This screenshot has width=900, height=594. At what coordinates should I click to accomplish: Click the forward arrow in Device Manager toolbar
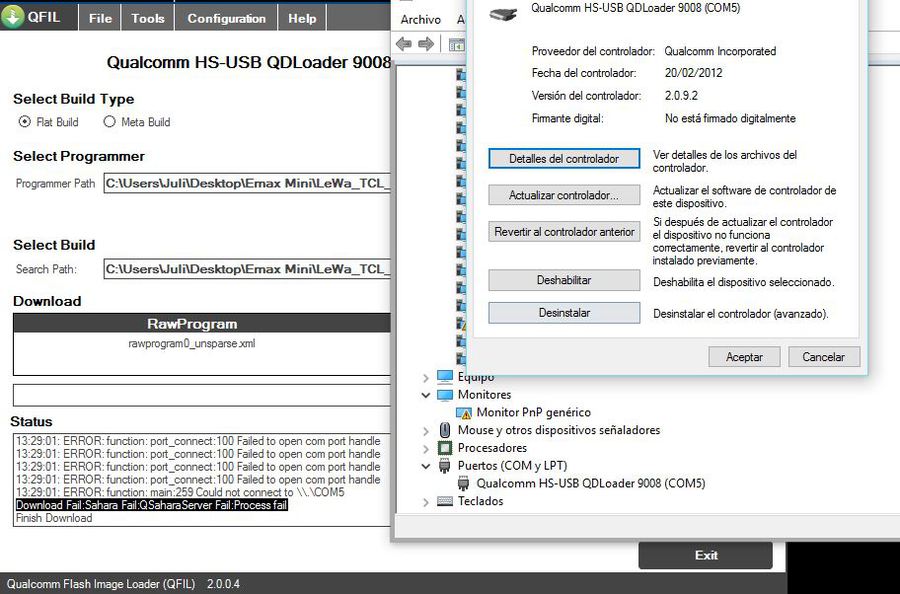(x=426, y=44)
